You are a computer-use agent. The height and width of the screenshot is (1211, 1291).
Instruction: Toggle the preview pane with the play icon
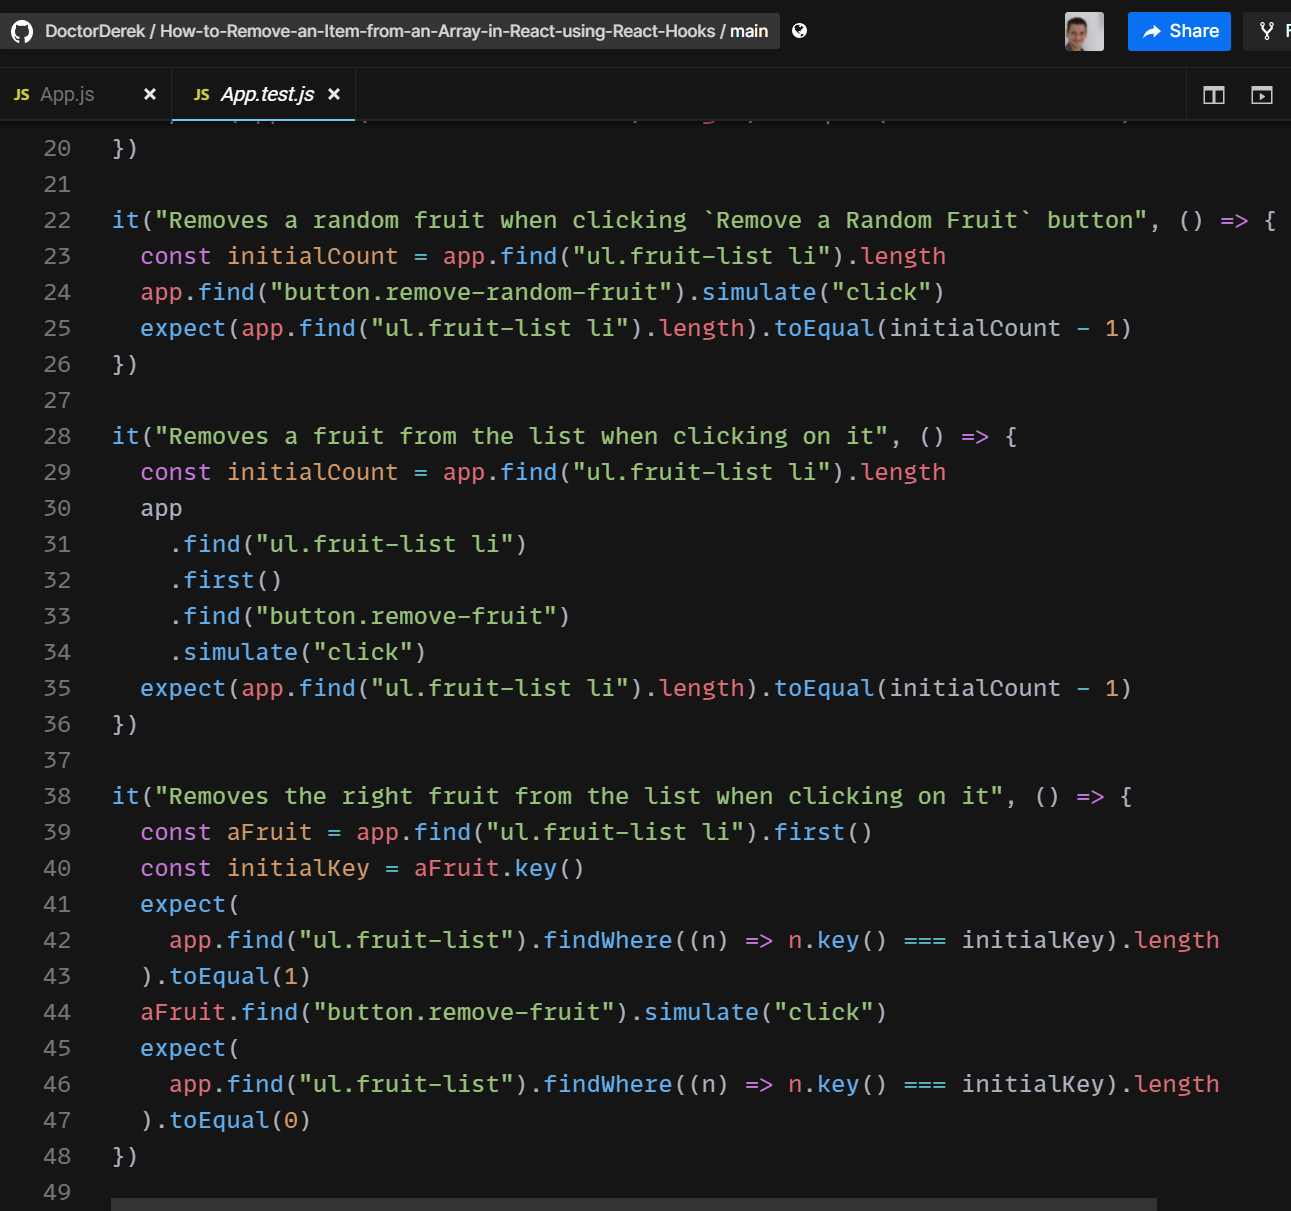pos(1262,94)
